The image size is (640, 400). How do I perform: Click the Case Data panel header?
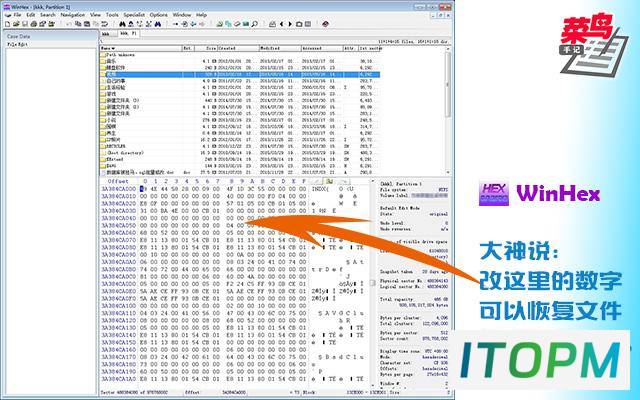pos(51,36)
